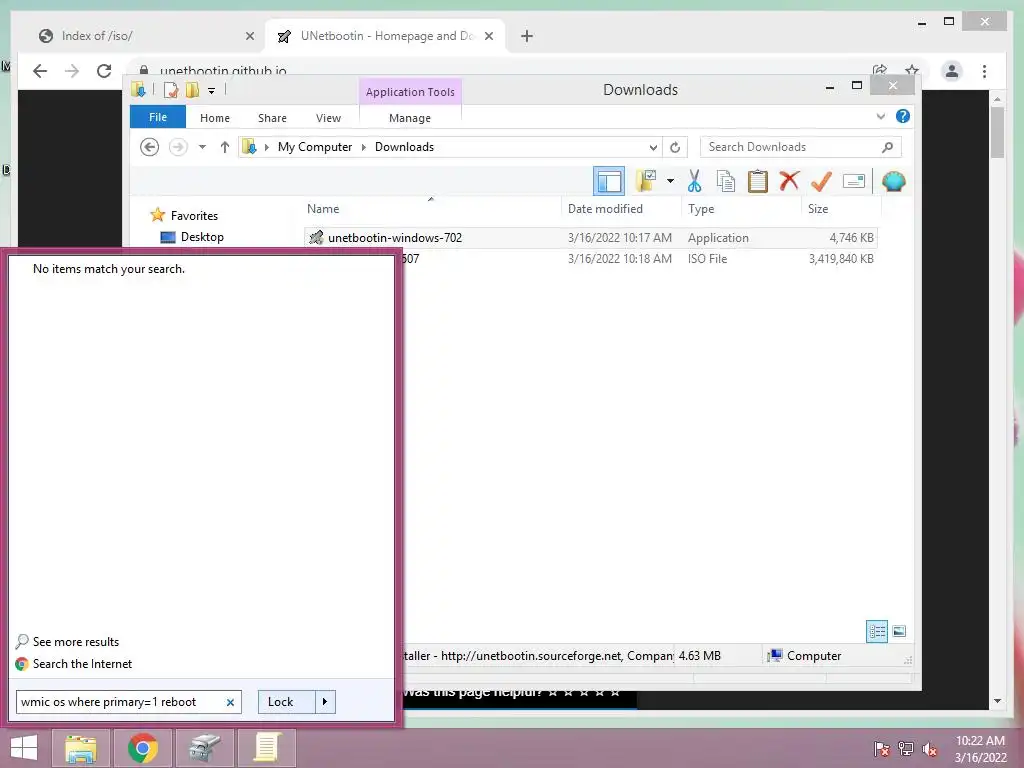Open the blue Help question mark icon
The height and width of the screenshot is (768, 1024).
pyautogui.click(x=903, y=116)
